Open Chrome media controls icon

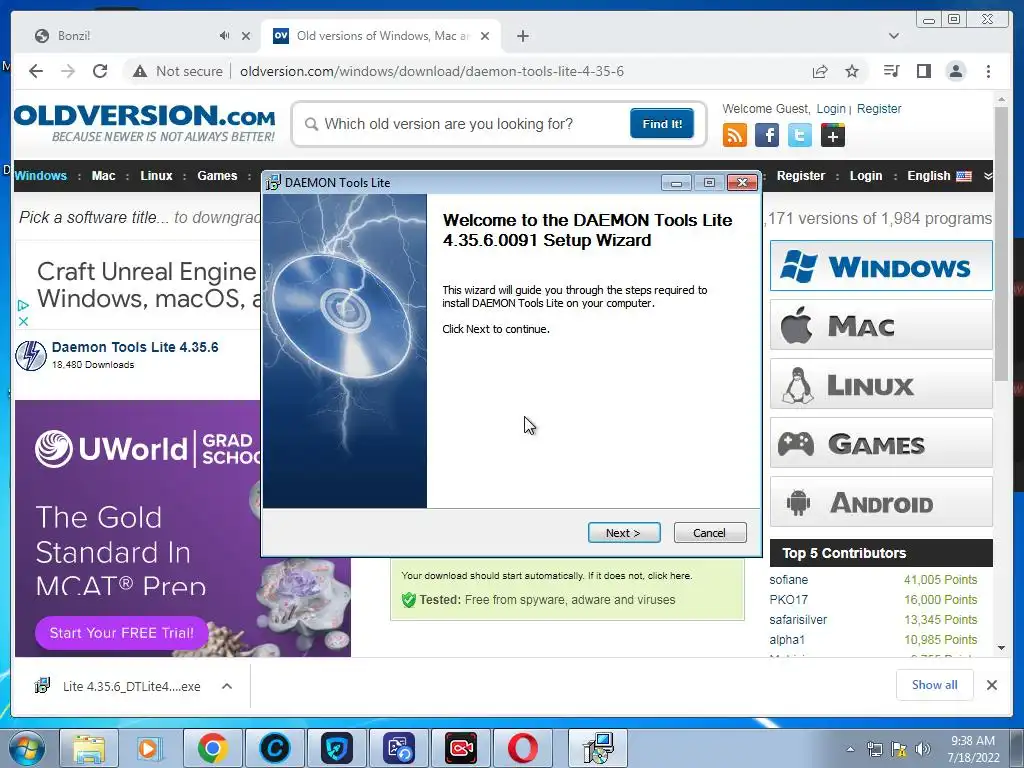[x=891, y=71]
